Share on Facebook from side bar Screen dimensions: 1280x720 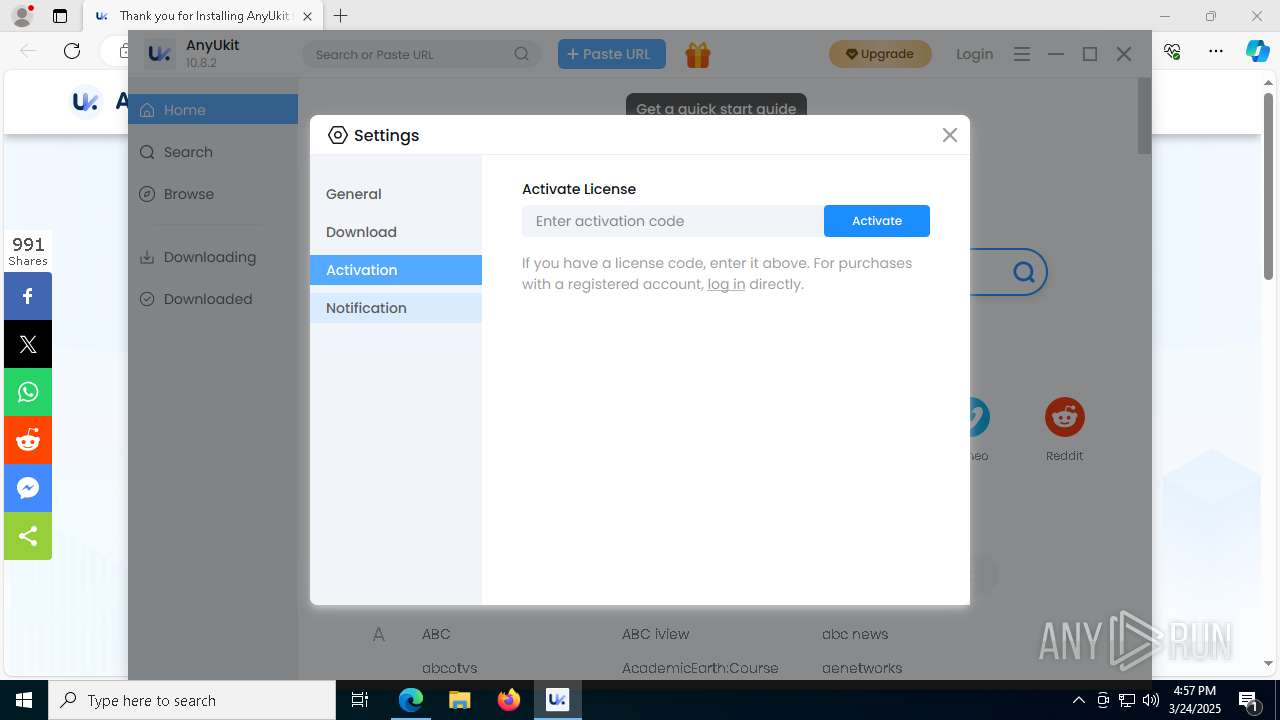pos(28,296)
